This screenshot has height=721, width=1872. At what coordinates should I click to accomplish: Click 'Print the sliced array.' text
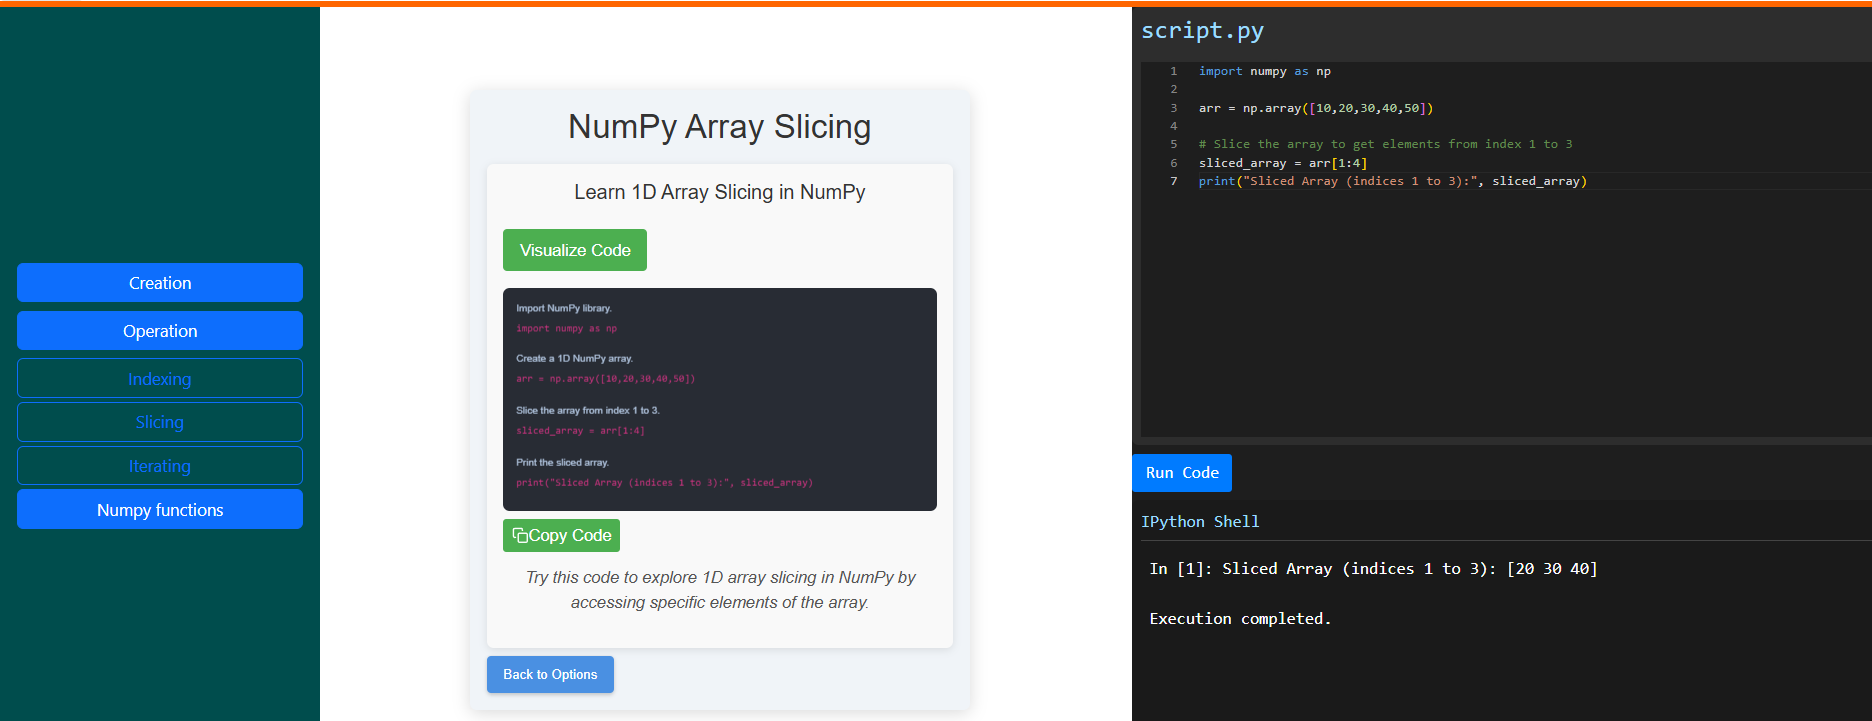562,462
